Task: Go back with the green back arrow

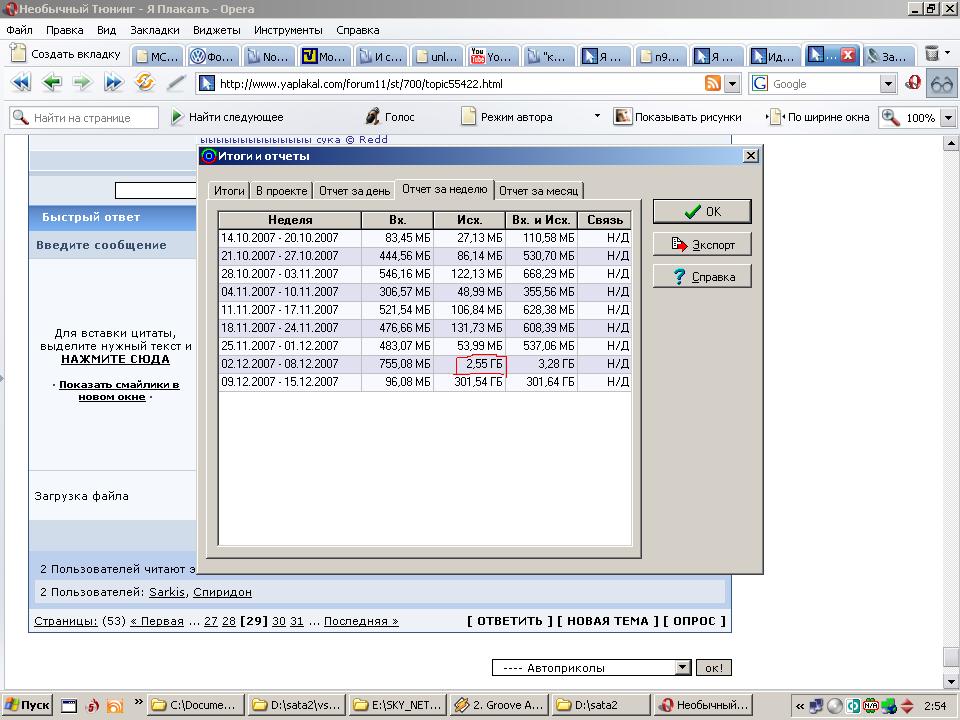Action: click(x=52, y=82)
